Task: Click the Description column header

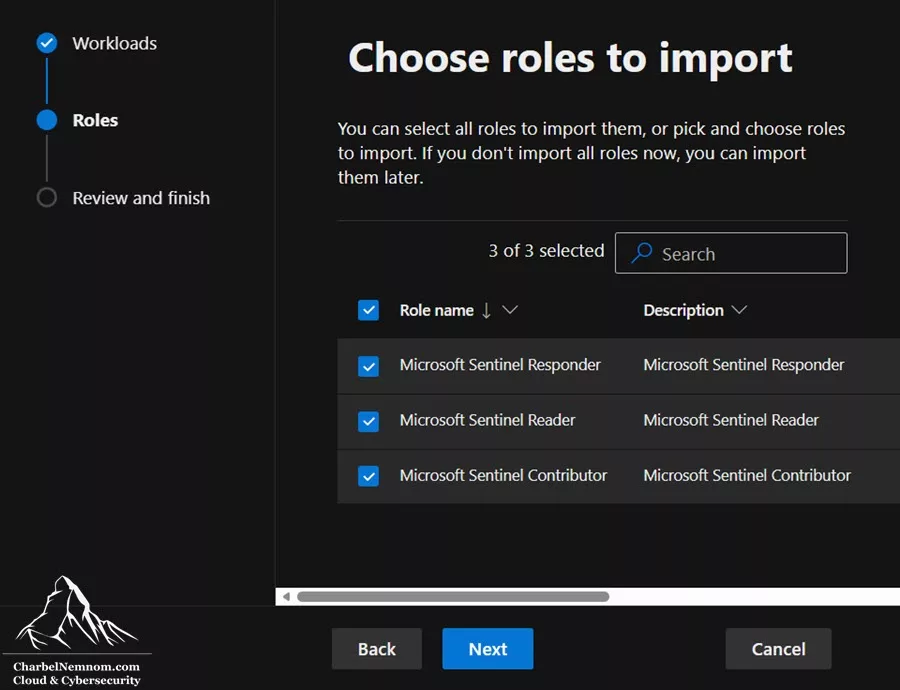Action: point(683,310)
